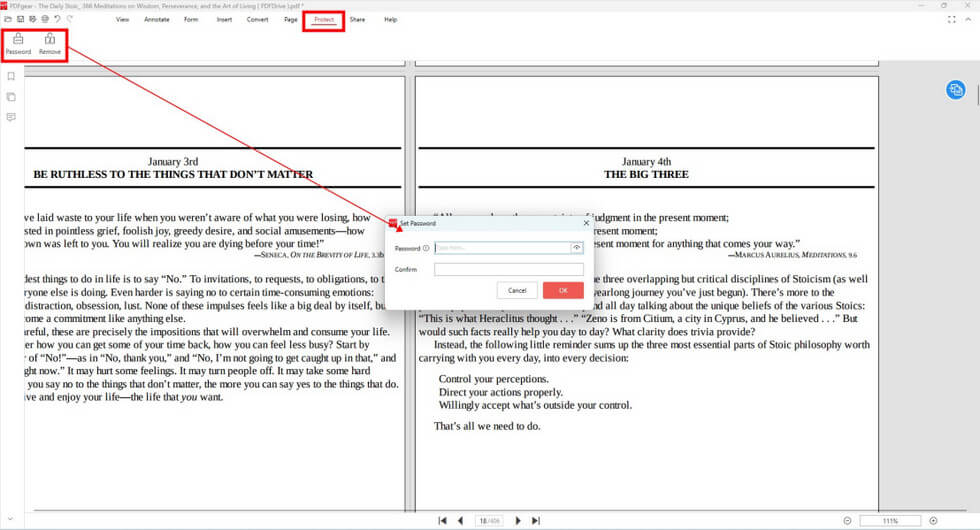This screenshot has height=530, width=980.
Task: Click the heading 'THE BIG THREE'
Action: coord(646,174)
